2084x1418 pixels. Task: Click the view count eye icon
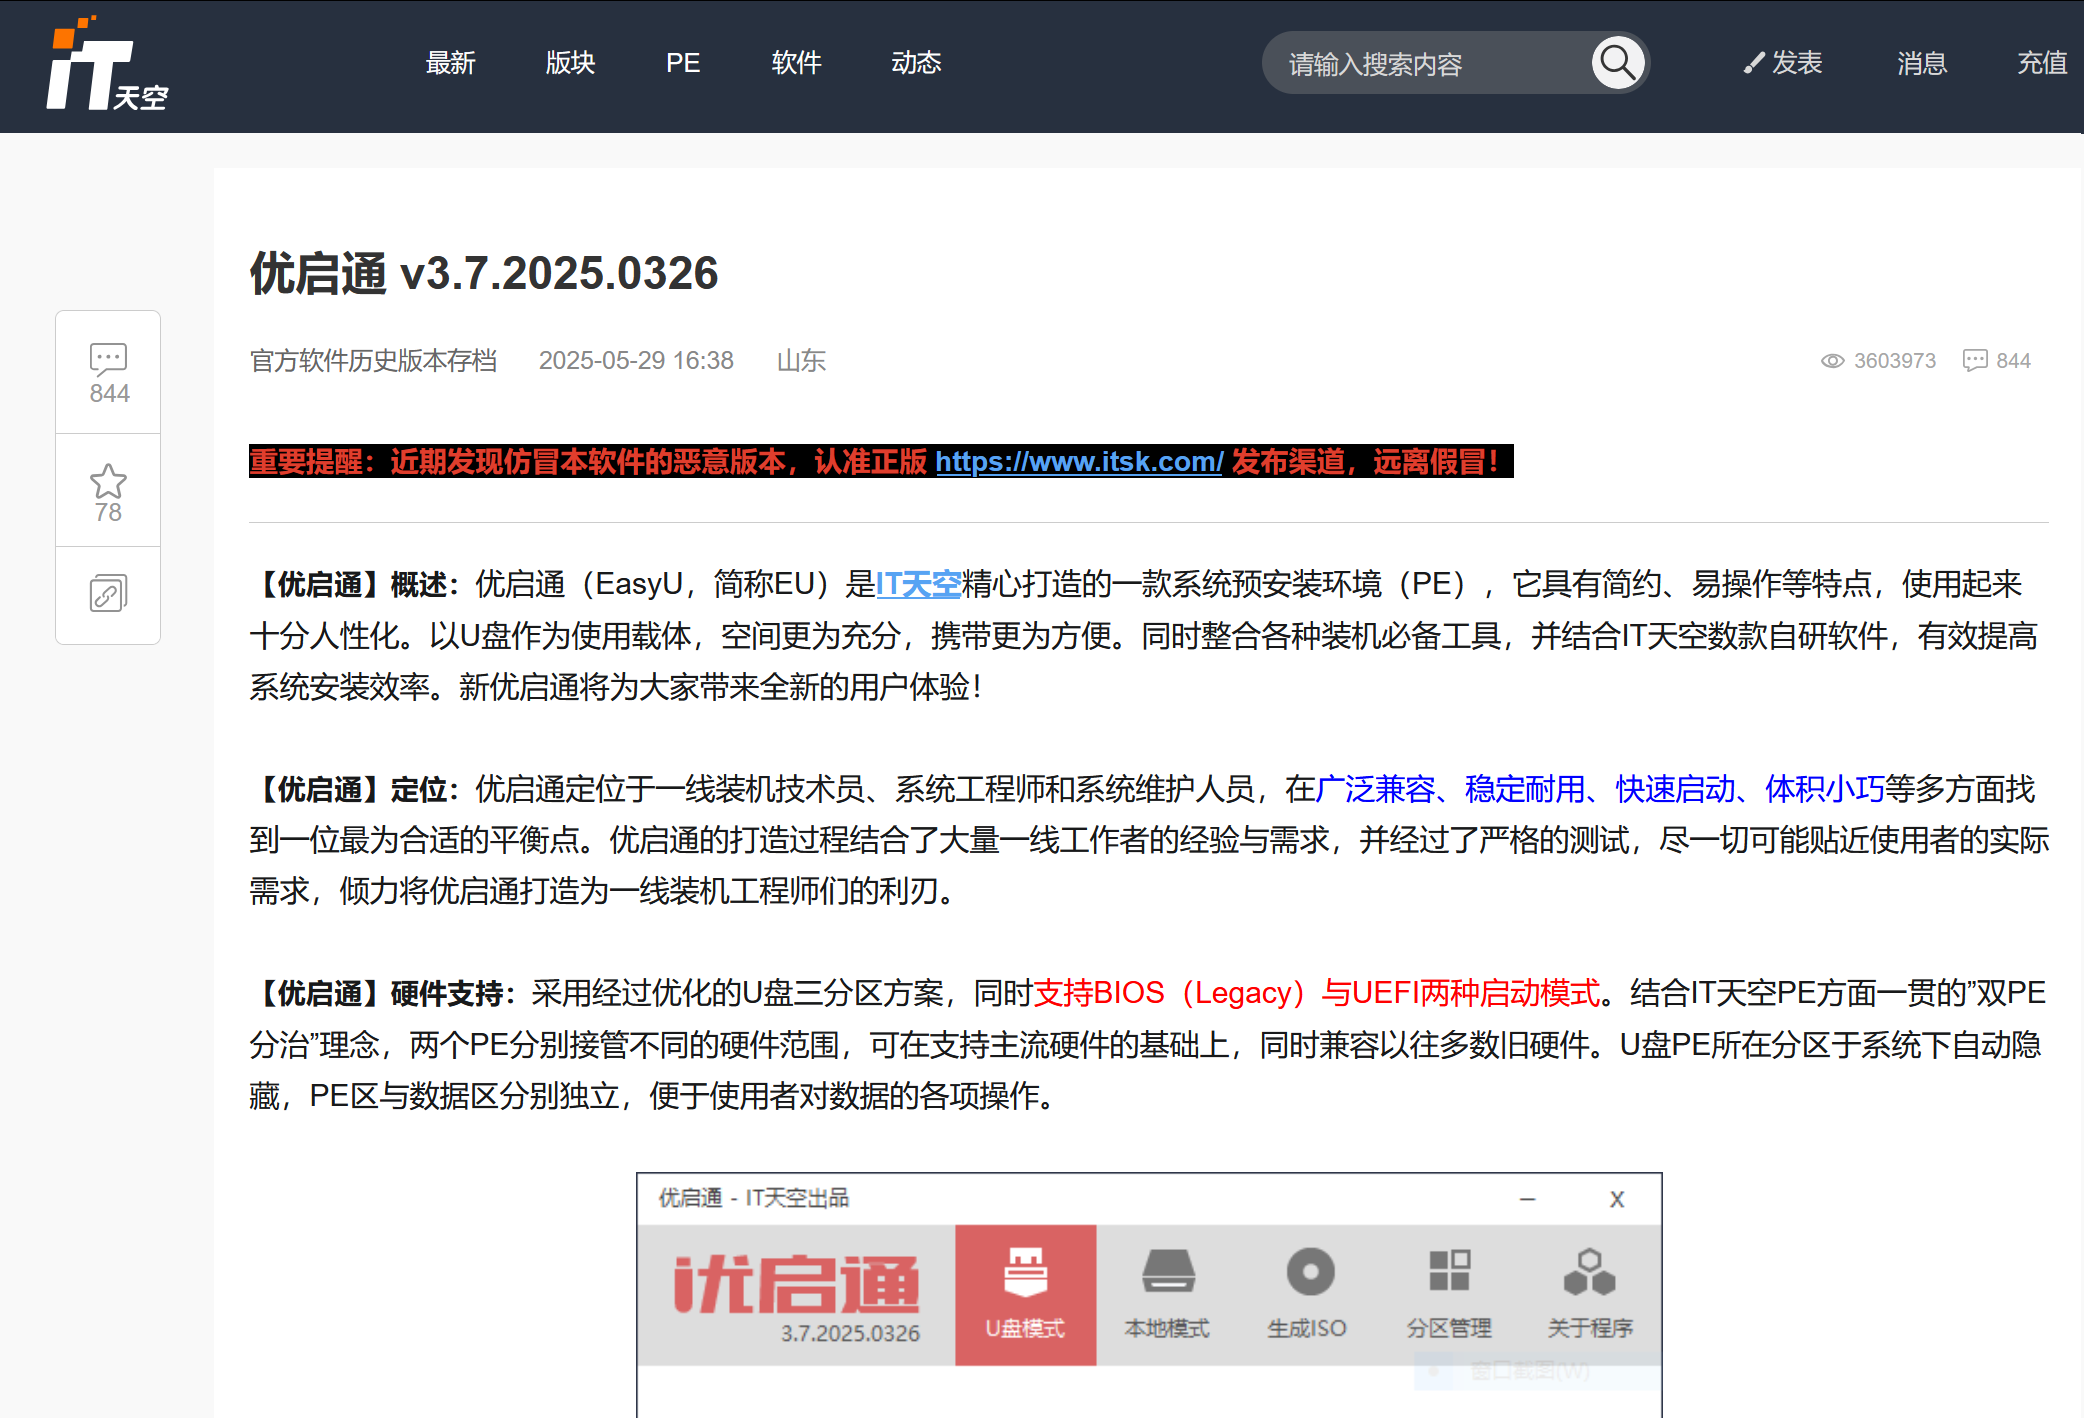click(1832, 361)
